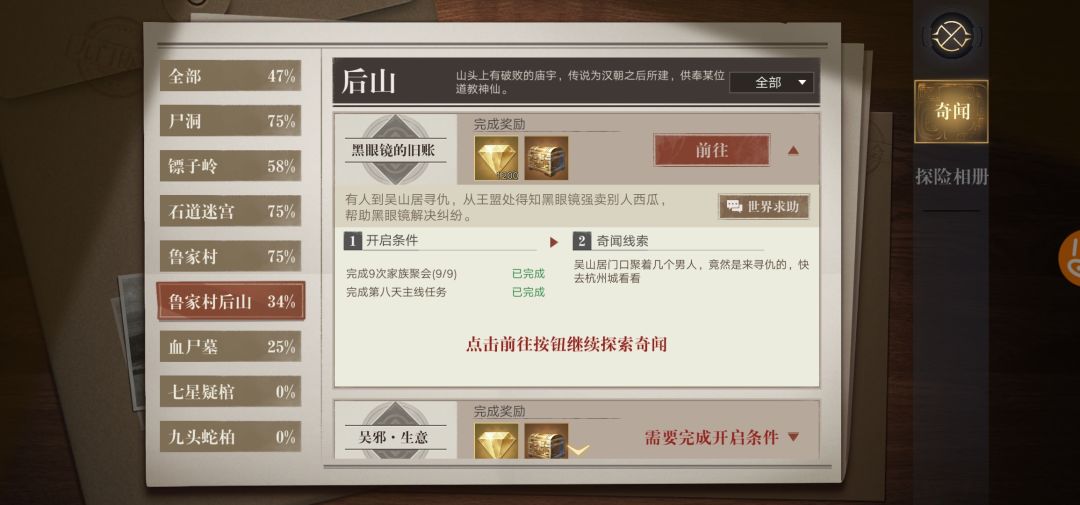This screenshot has height=505, width=1080.
Task: Select the 奇闻 tab
Action: pyautogui.click(x=951, y=112)
